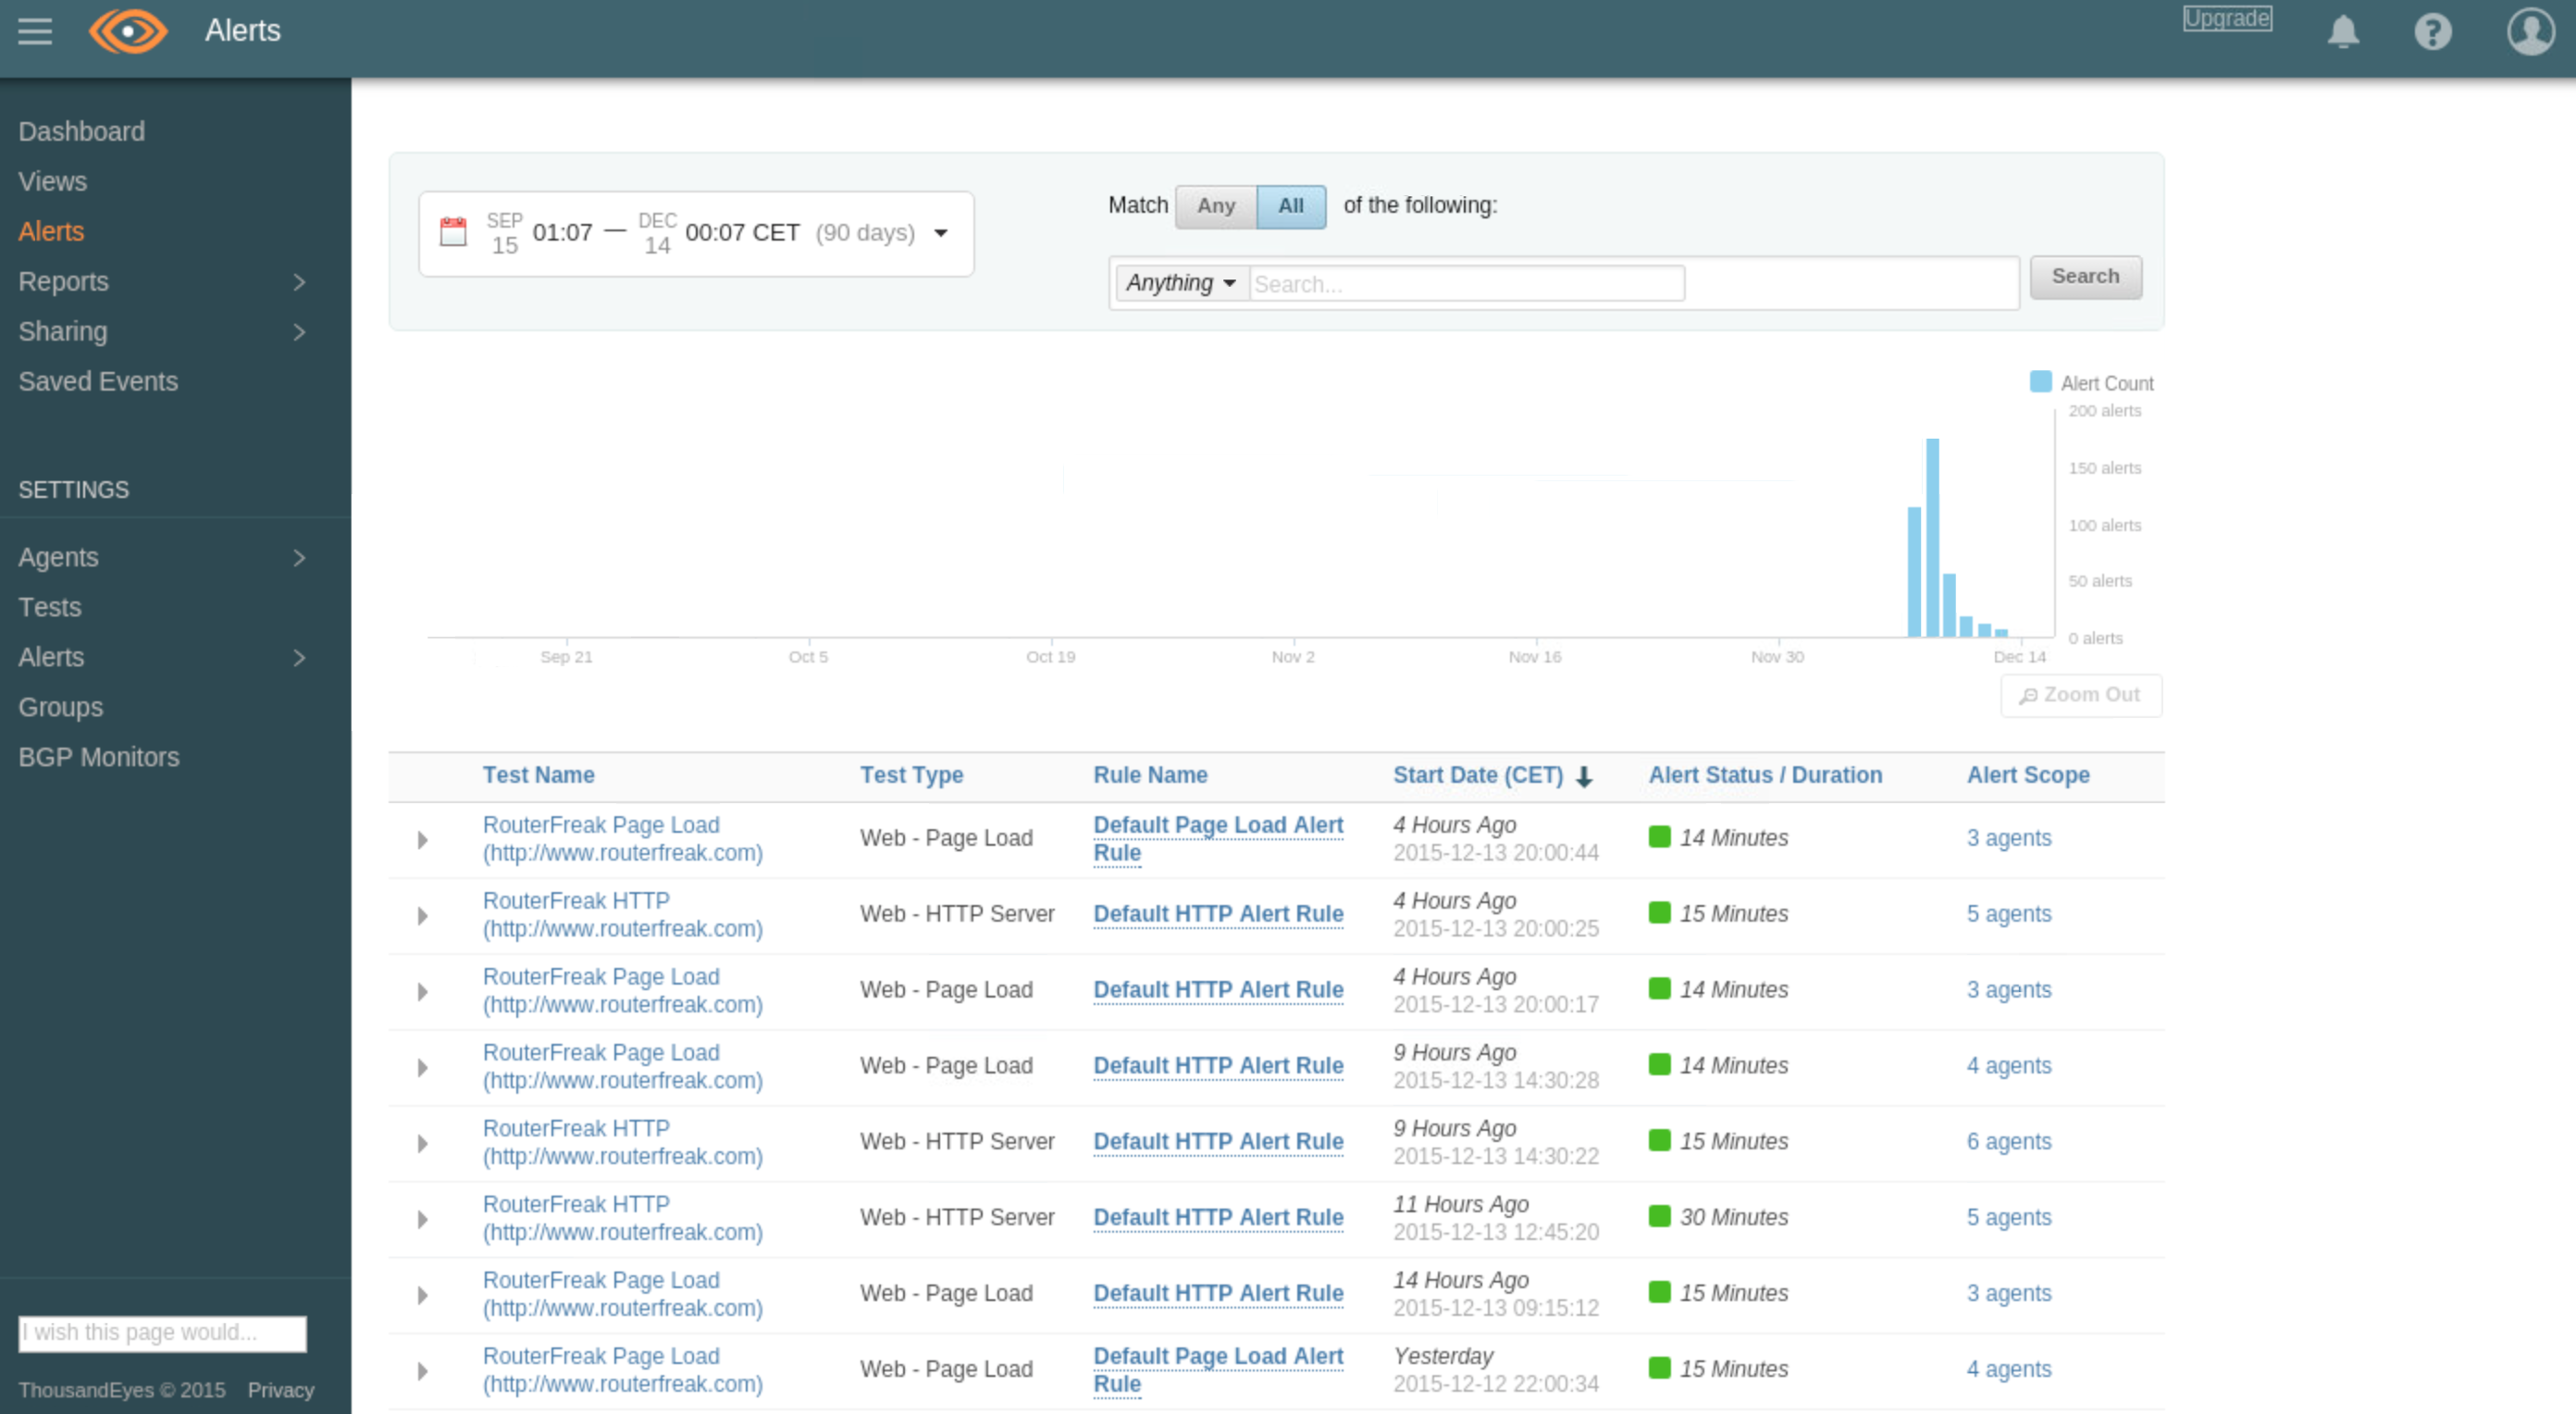Open Tests under Settings in sidebar

pyautogui.click(x=49, y=607)
